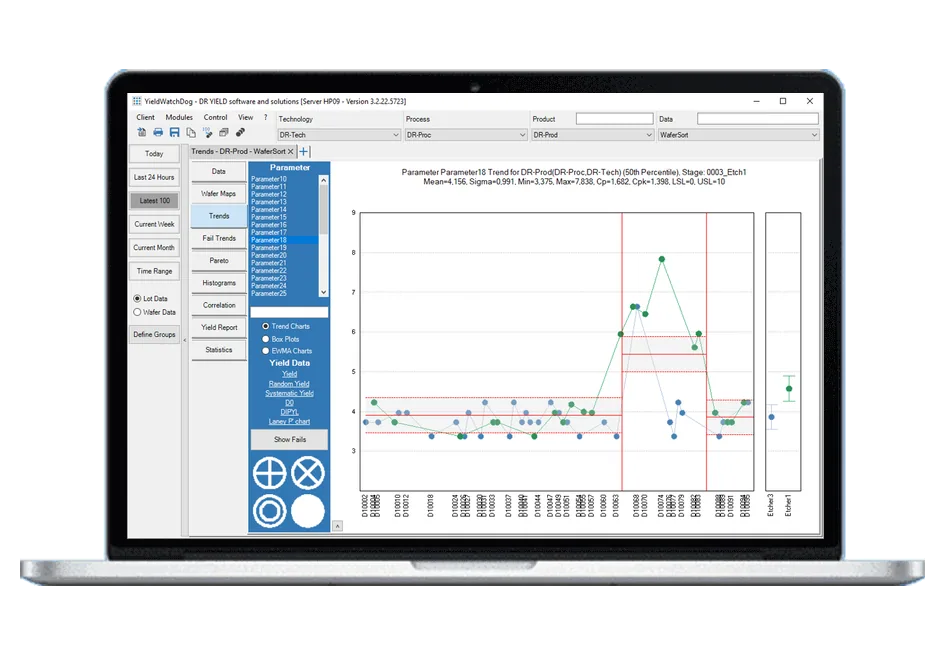Click the Today time filter button
The height and width of the screenshot is (655, 945).
click(154, 154)
